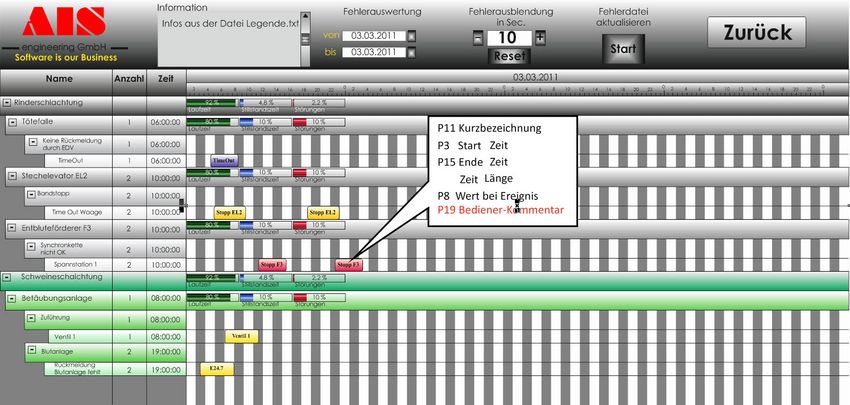Click the 'von' date field

click(x=374, y=36)
